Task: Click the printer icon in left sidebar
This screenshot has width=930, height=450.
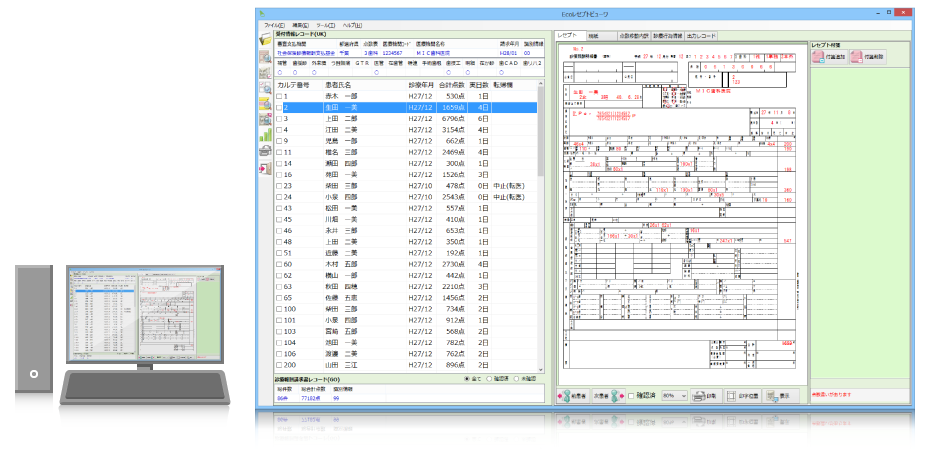Action: [x=265, y=151]
